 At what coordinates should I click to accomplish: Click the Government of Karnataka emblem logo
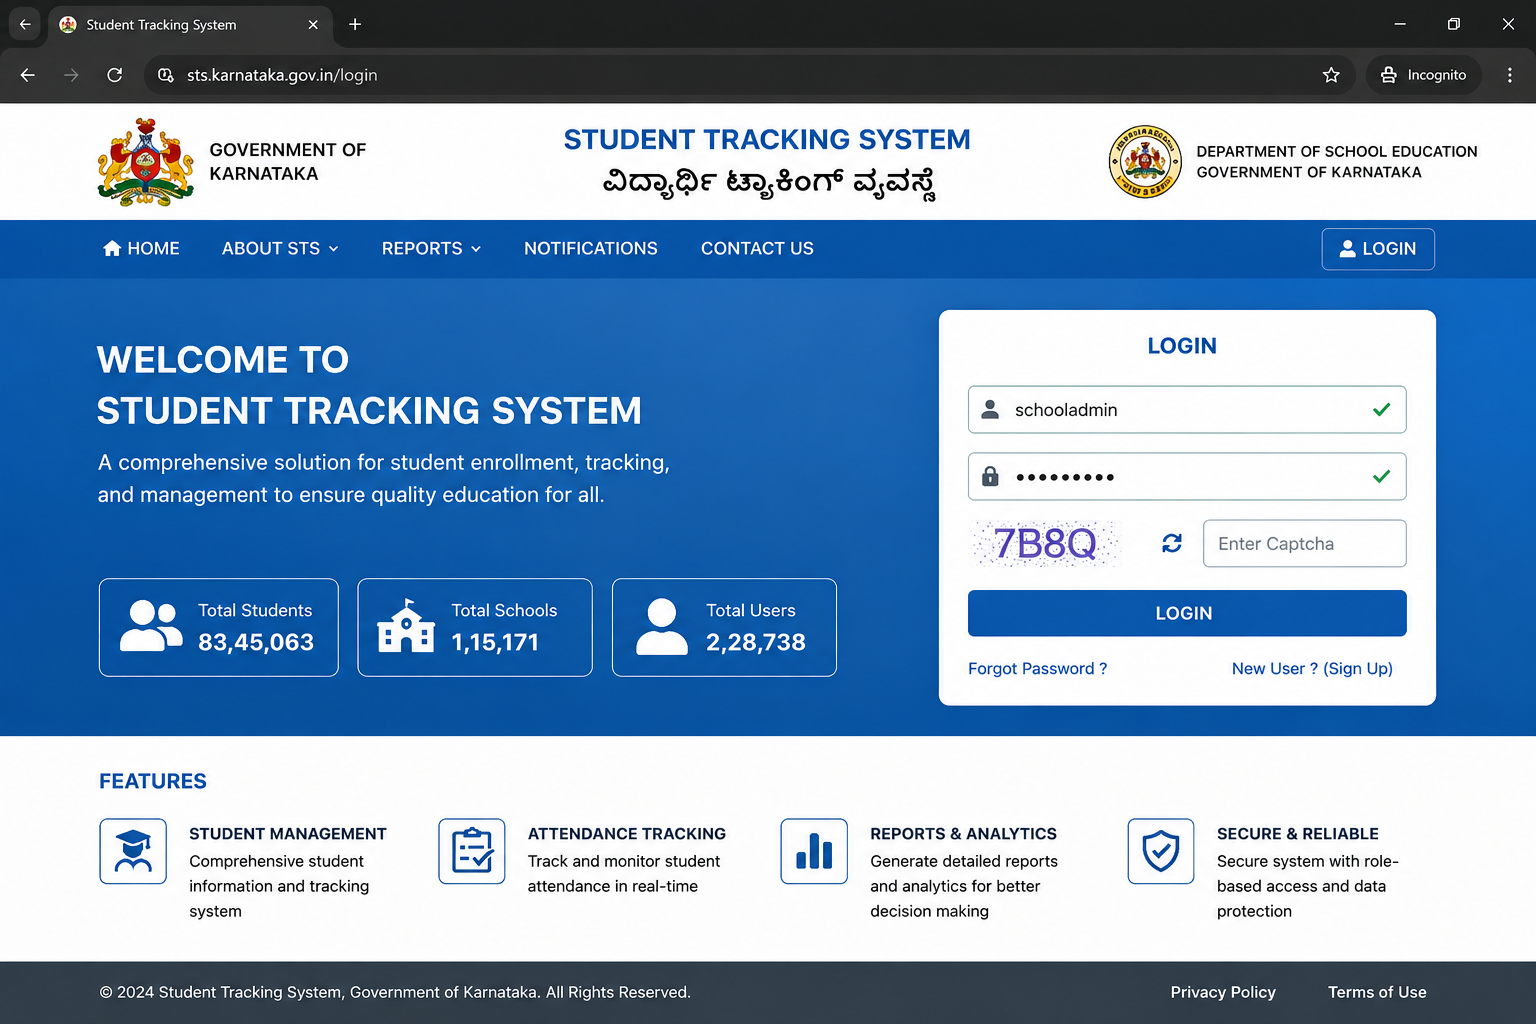click(x=146, y=162)
